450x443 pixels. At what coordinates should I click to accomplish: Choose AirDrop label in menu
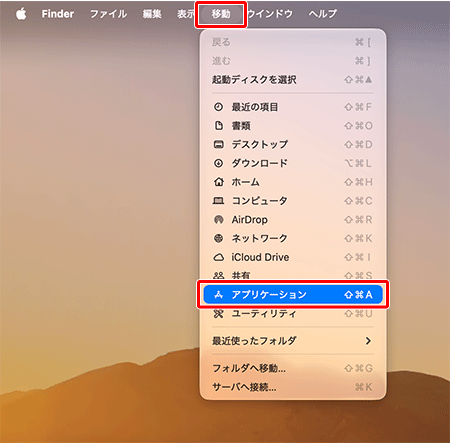pos(250,220)
